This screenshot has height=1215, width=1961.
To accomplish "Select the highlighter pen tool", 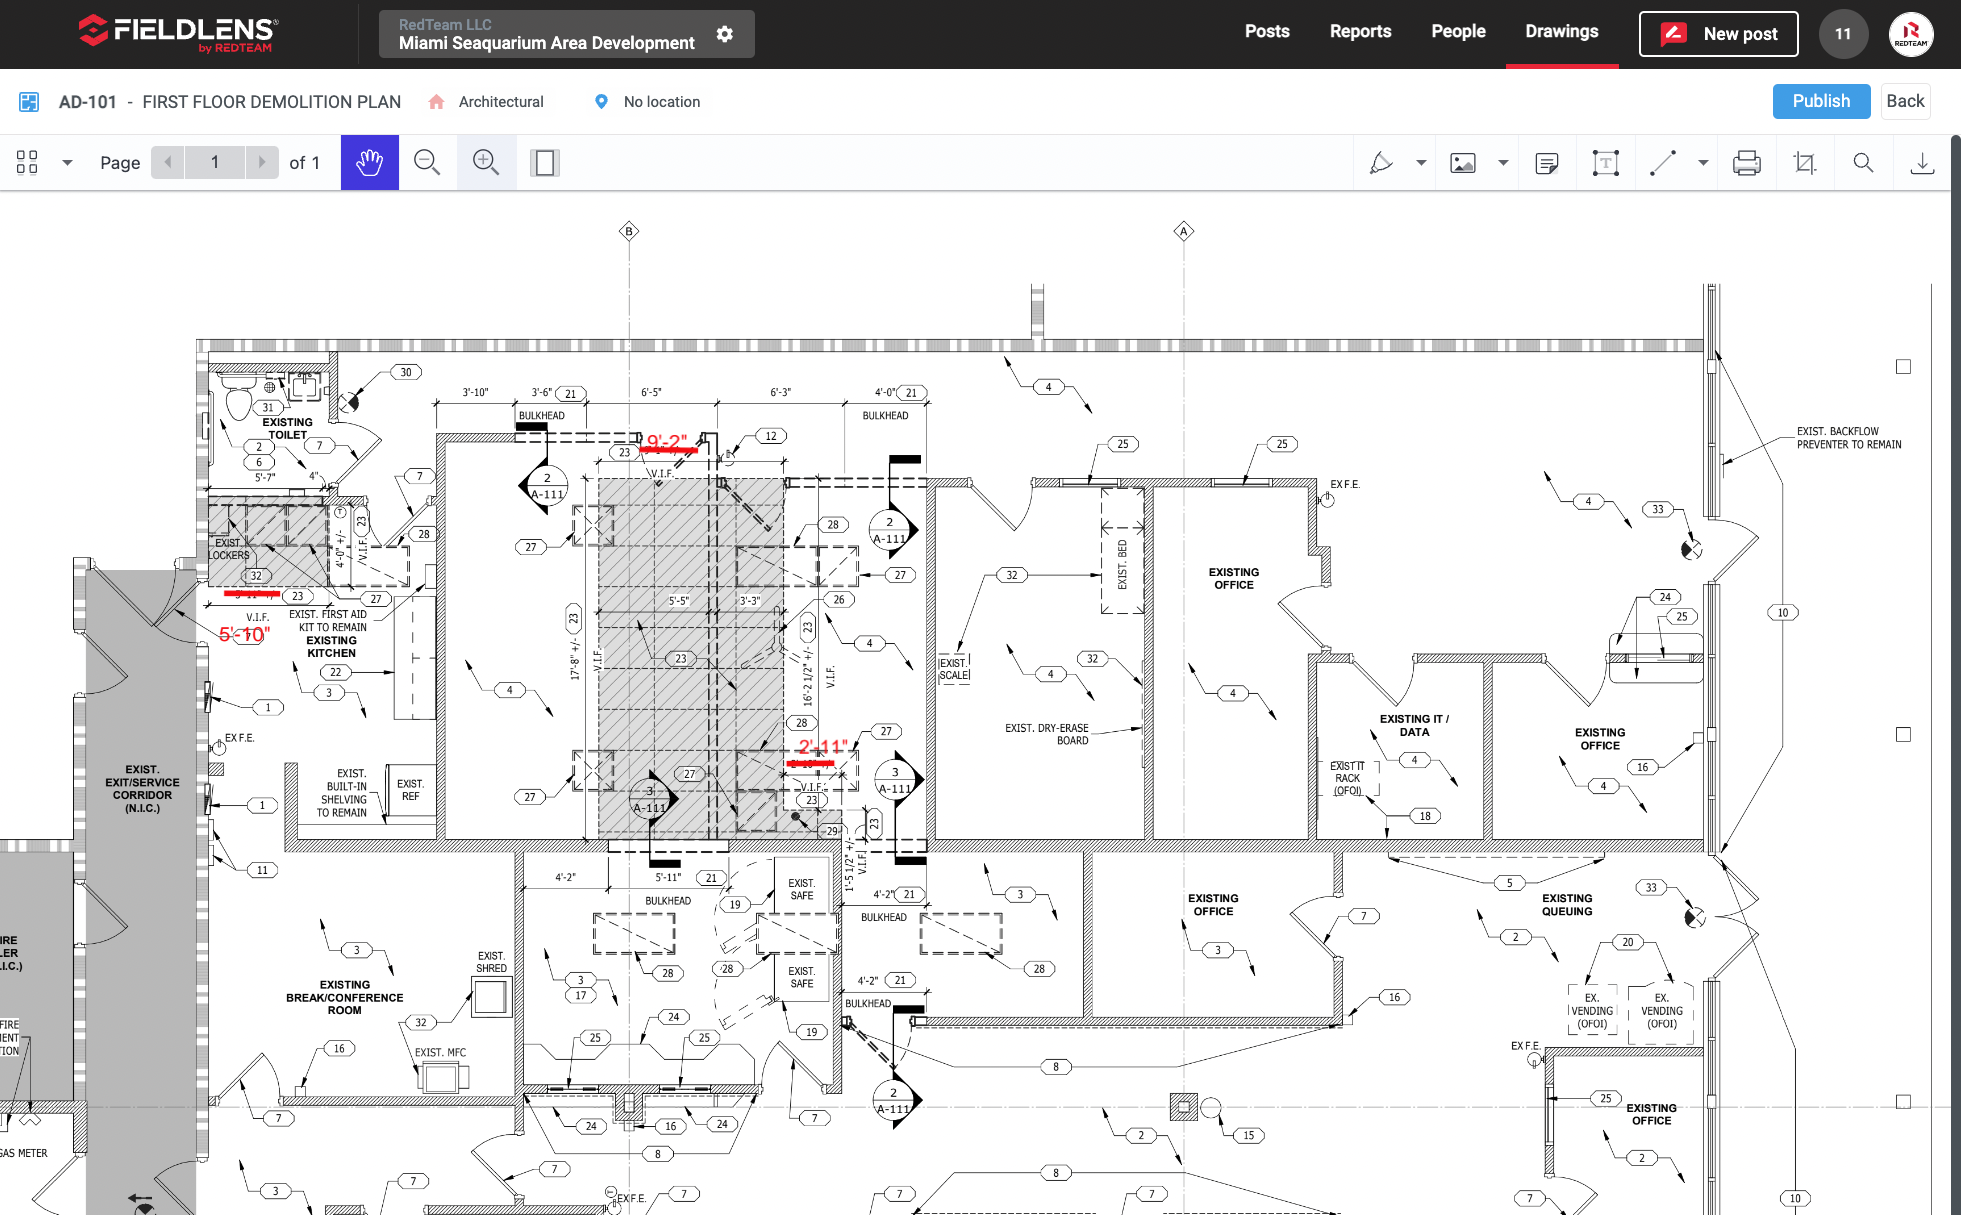I will [x=1381, y=163].
